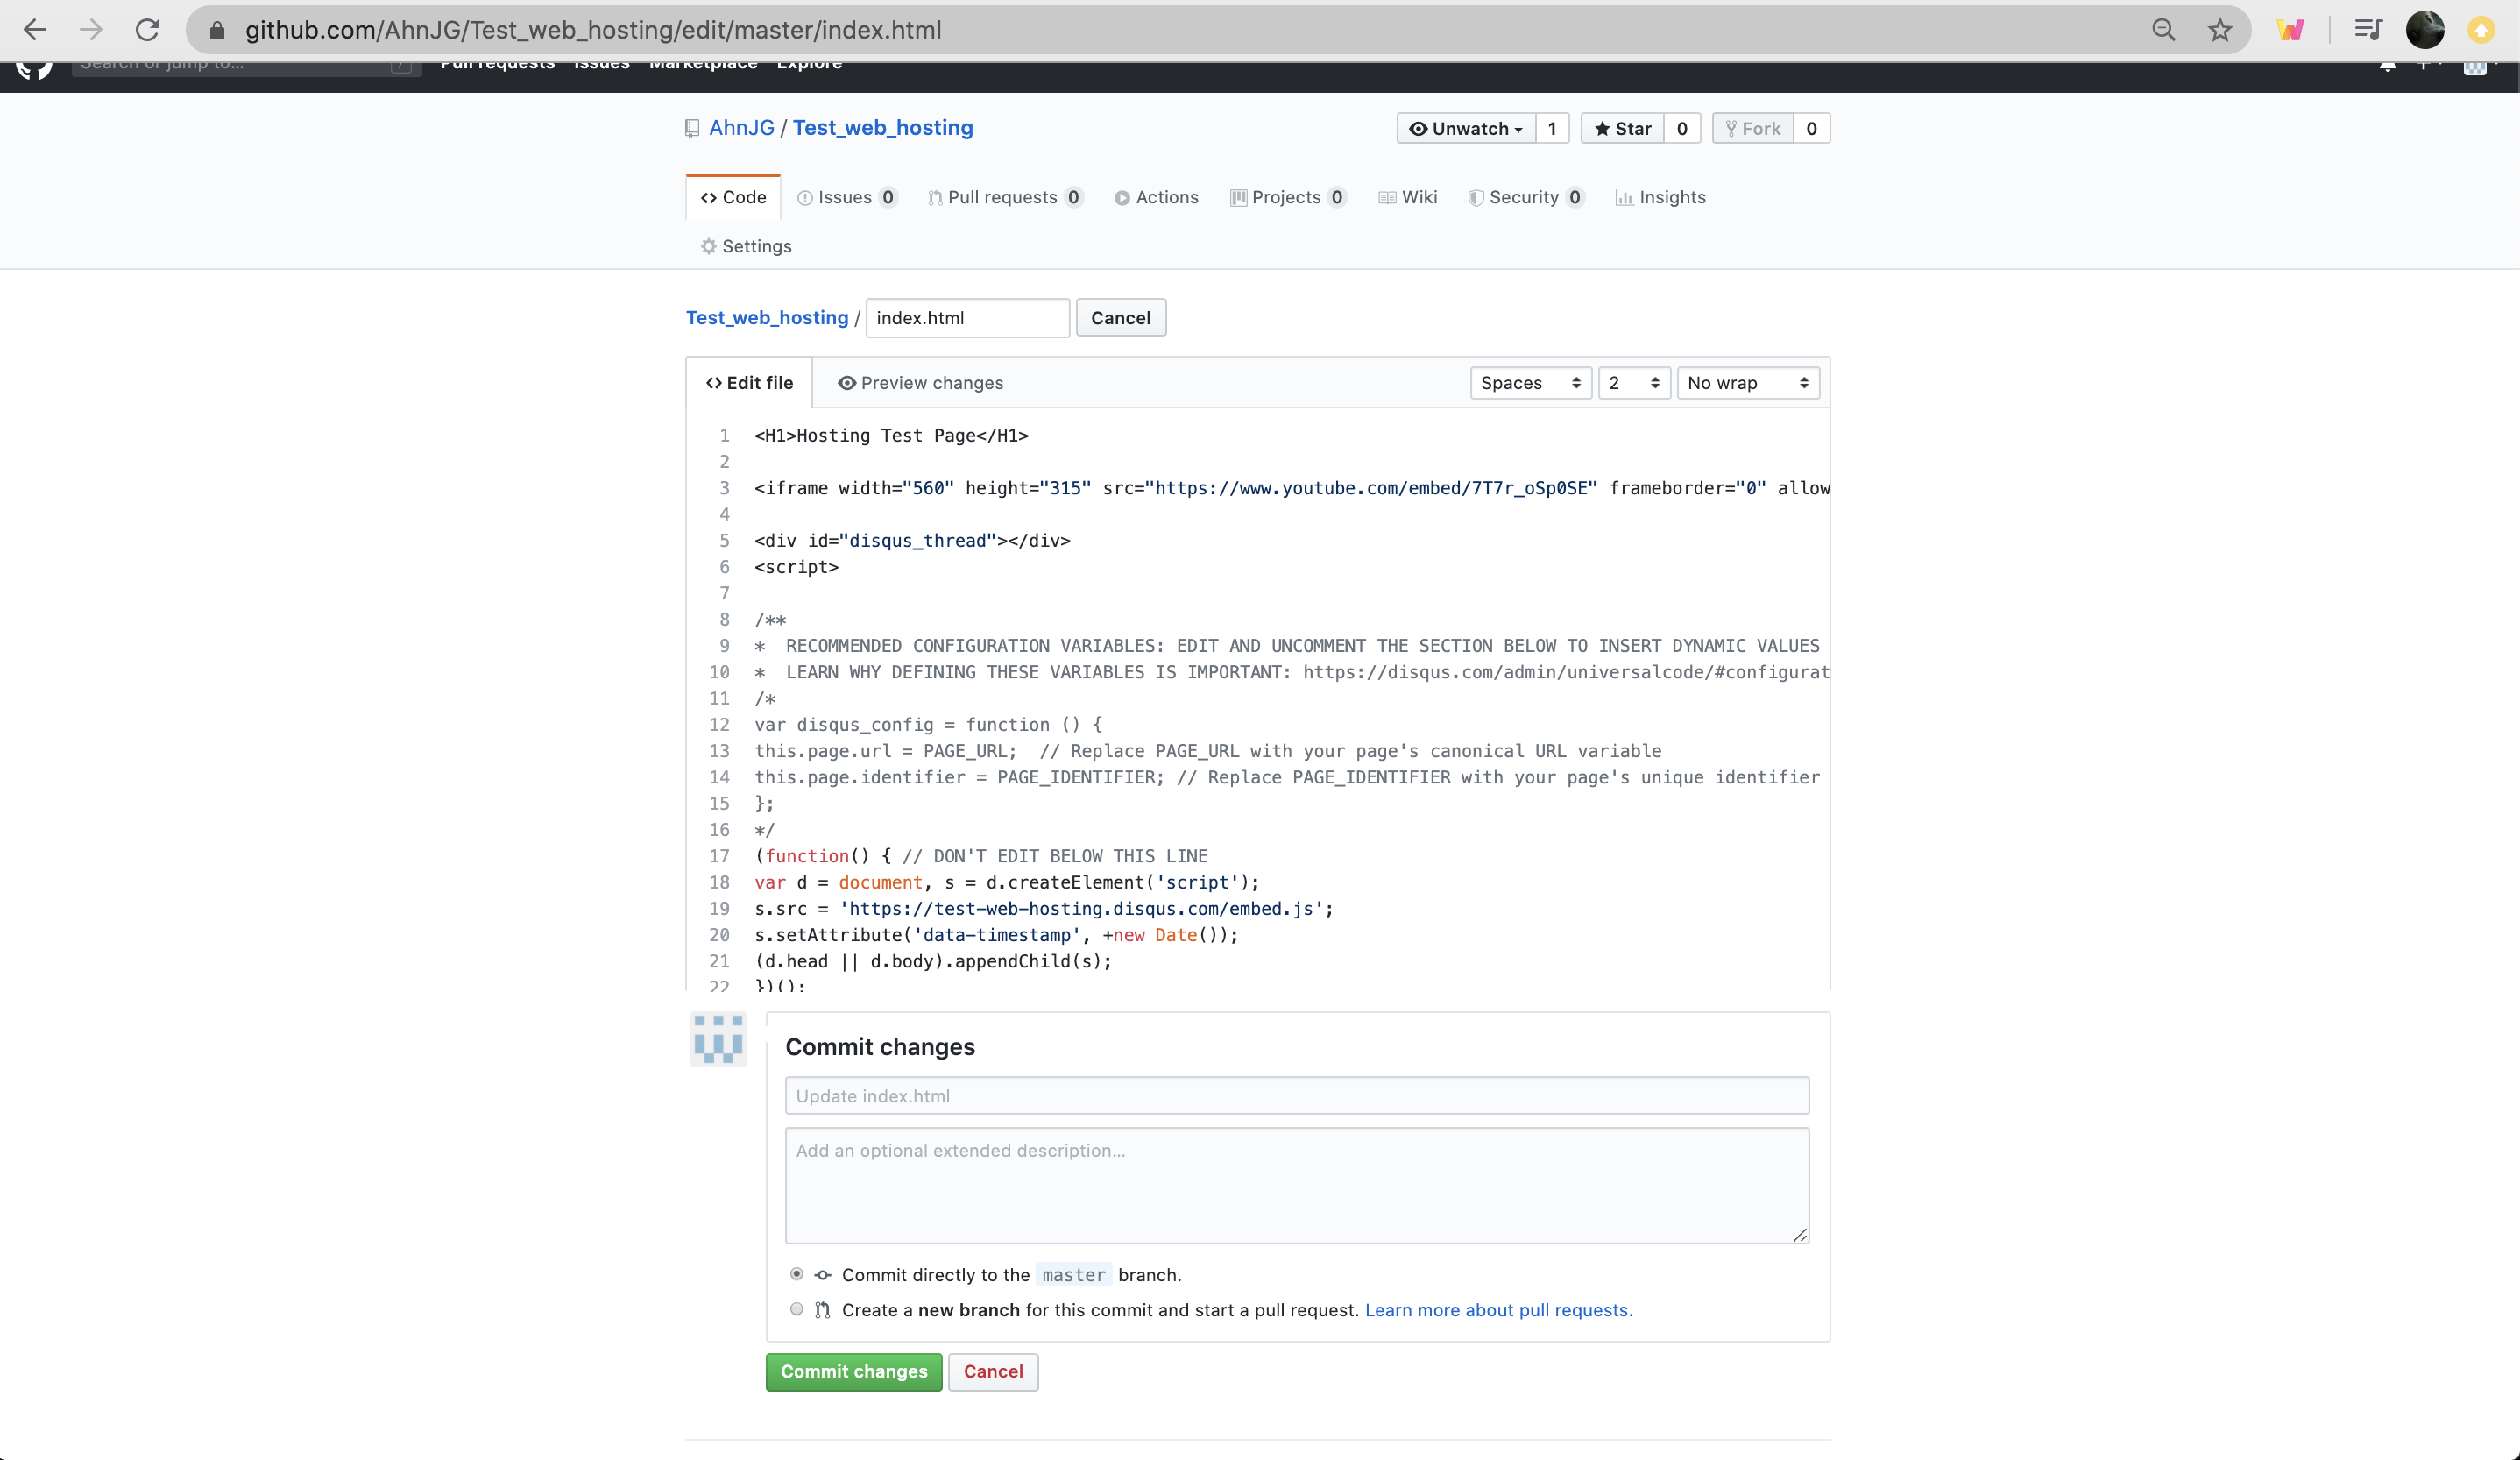Click the committer avatar thumbnail
Image resolution: width=2520 pixels, height=1460 pixels.
click(718, 1038)
